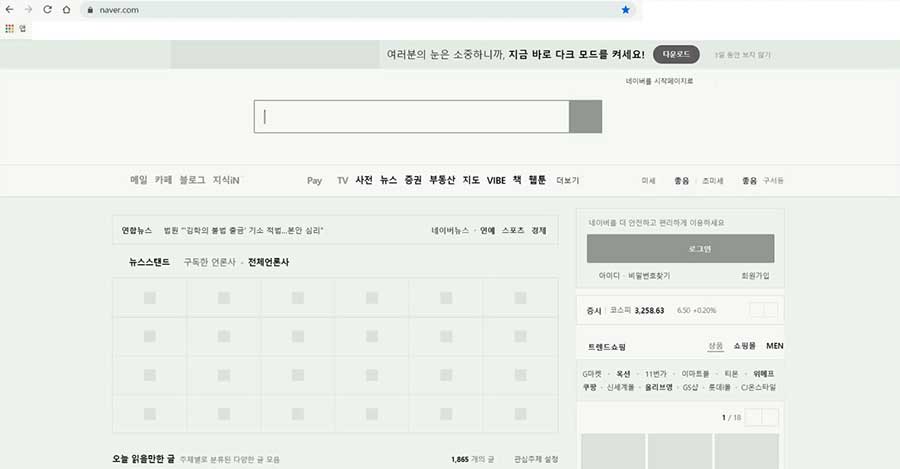Open 네이버뉴스 link in the news bar
900x469 pixels.
coord(450,230)
